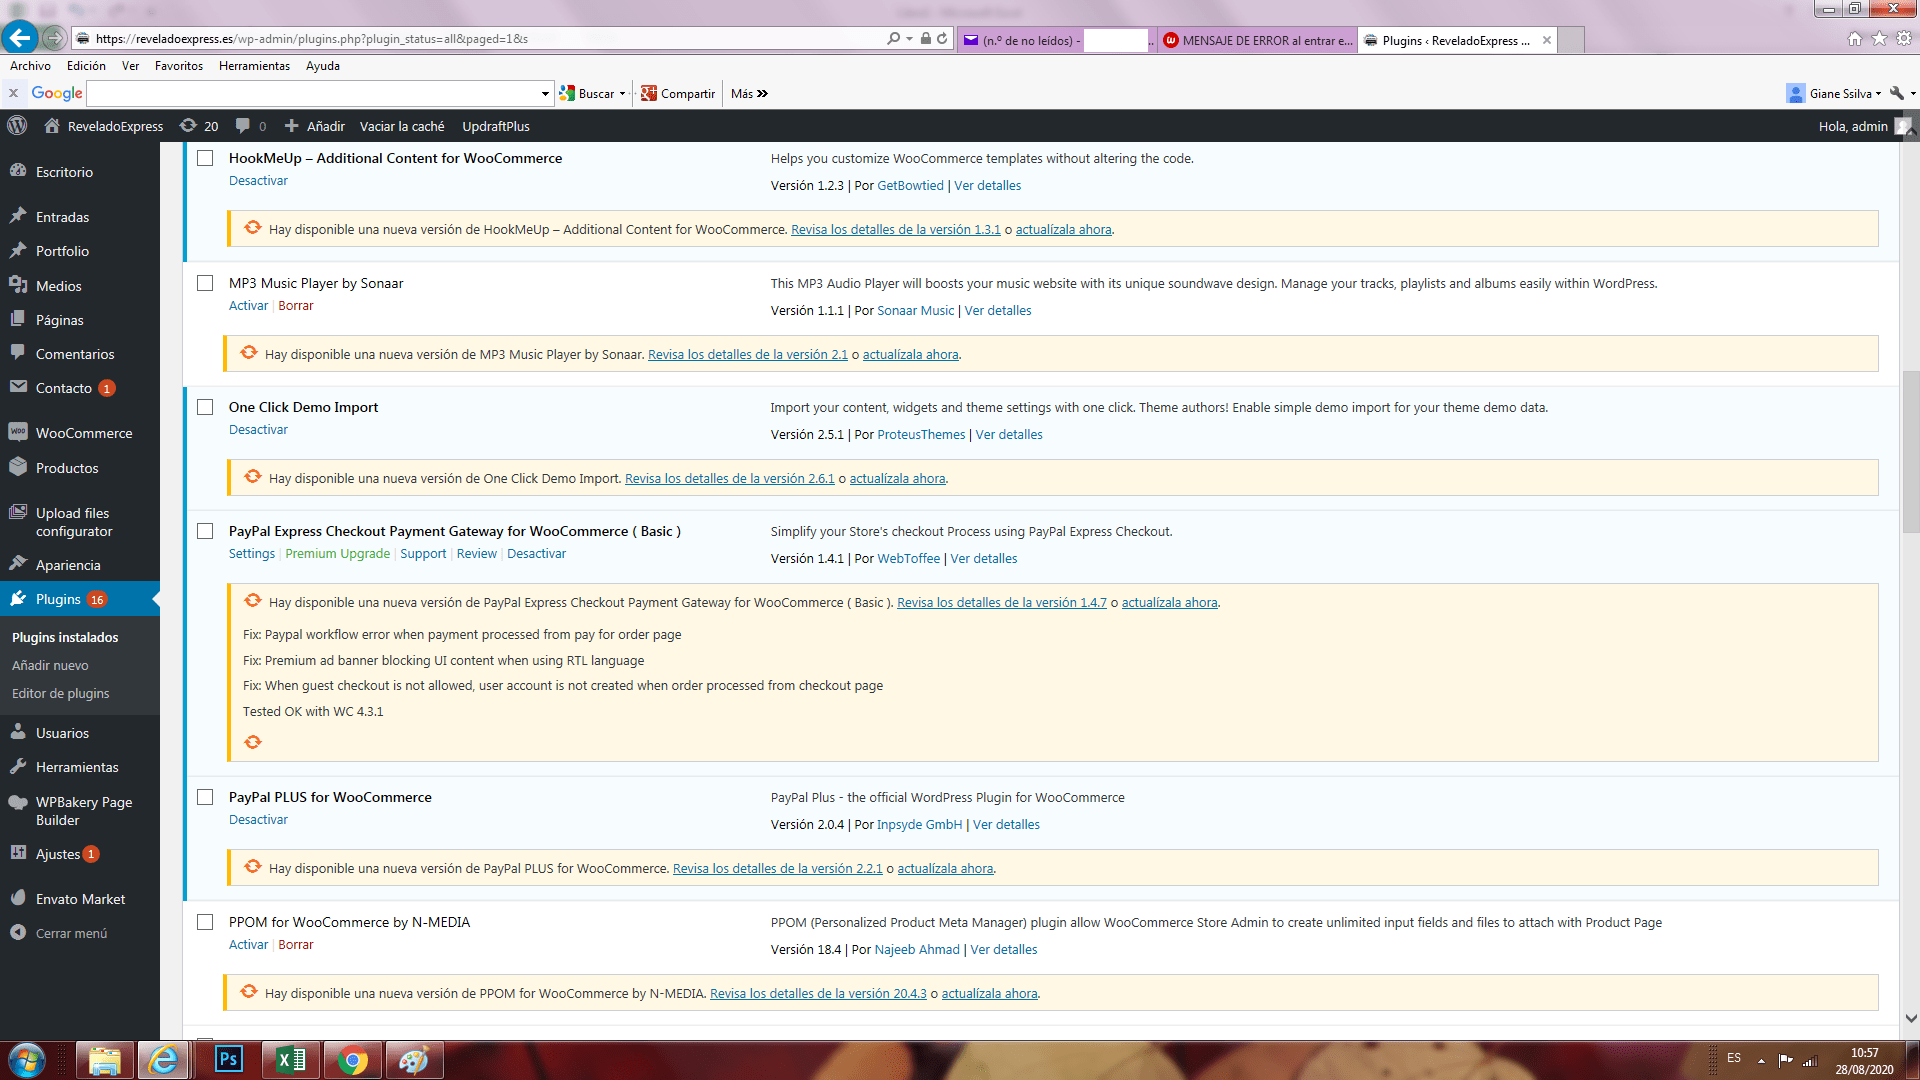Click the browser back arrow button

coord(19,38)
